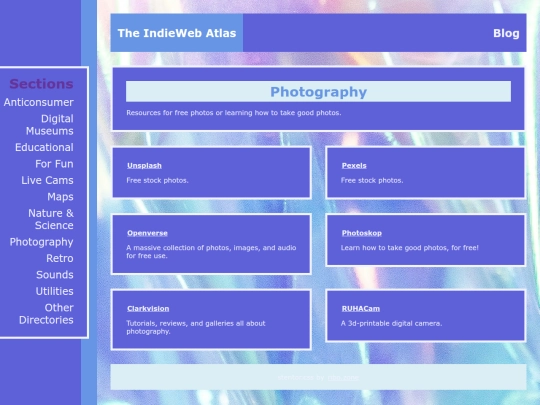Open the ribo.zone footer link

point(344,377)
